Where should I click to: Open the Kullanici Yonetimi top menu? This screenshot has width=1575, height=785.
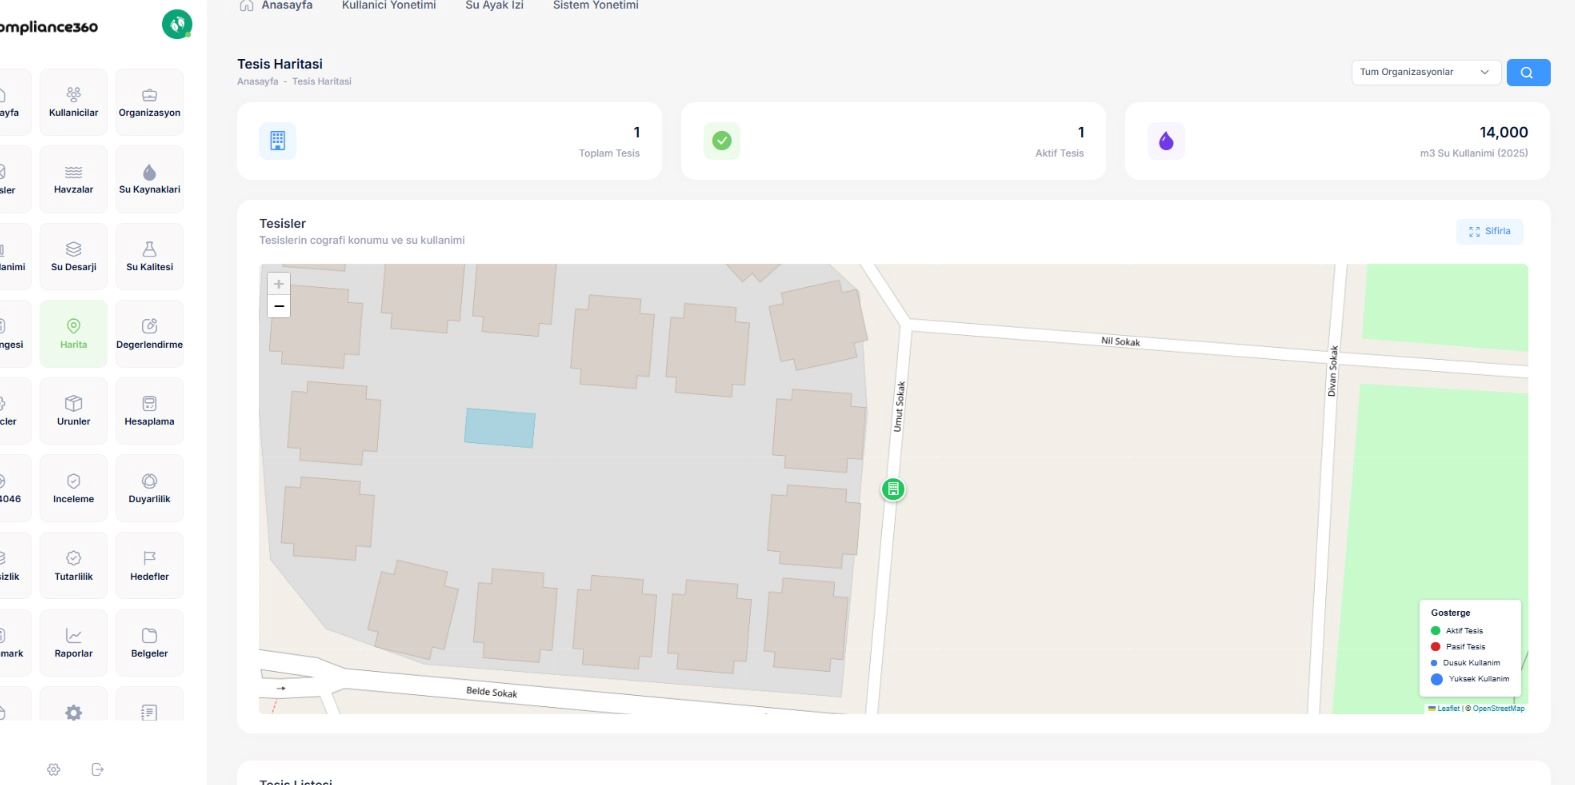388,6
